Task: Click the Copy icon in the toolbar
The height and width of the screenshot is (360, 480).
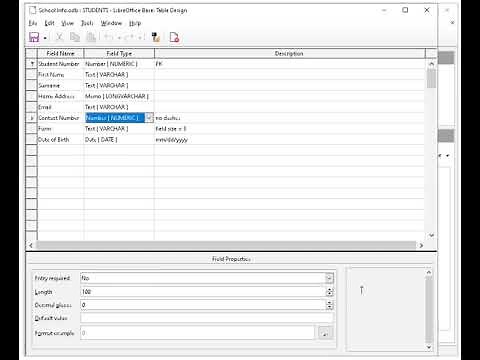Action: [x=75, y=37]
